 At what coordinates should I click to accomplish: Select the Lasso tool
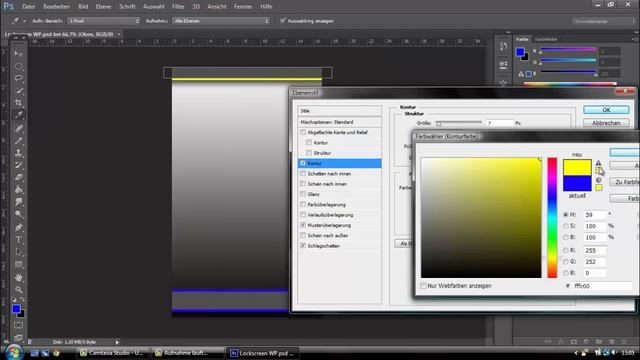(x=19, y=78)
